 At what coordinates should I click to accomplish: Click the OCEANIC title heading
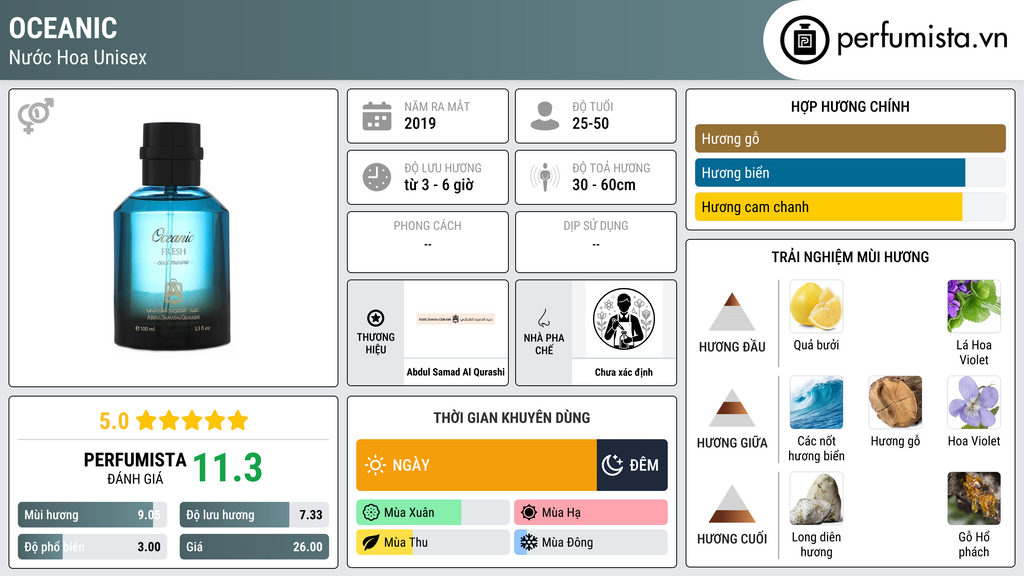coord(63,28)
